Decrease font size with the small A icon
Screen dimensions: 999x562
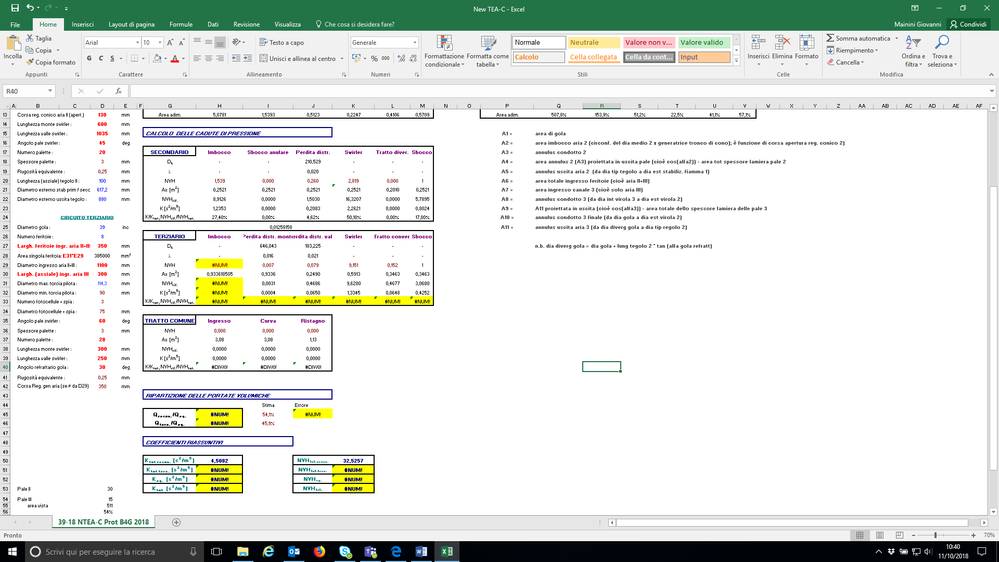[x=181, y=43]
